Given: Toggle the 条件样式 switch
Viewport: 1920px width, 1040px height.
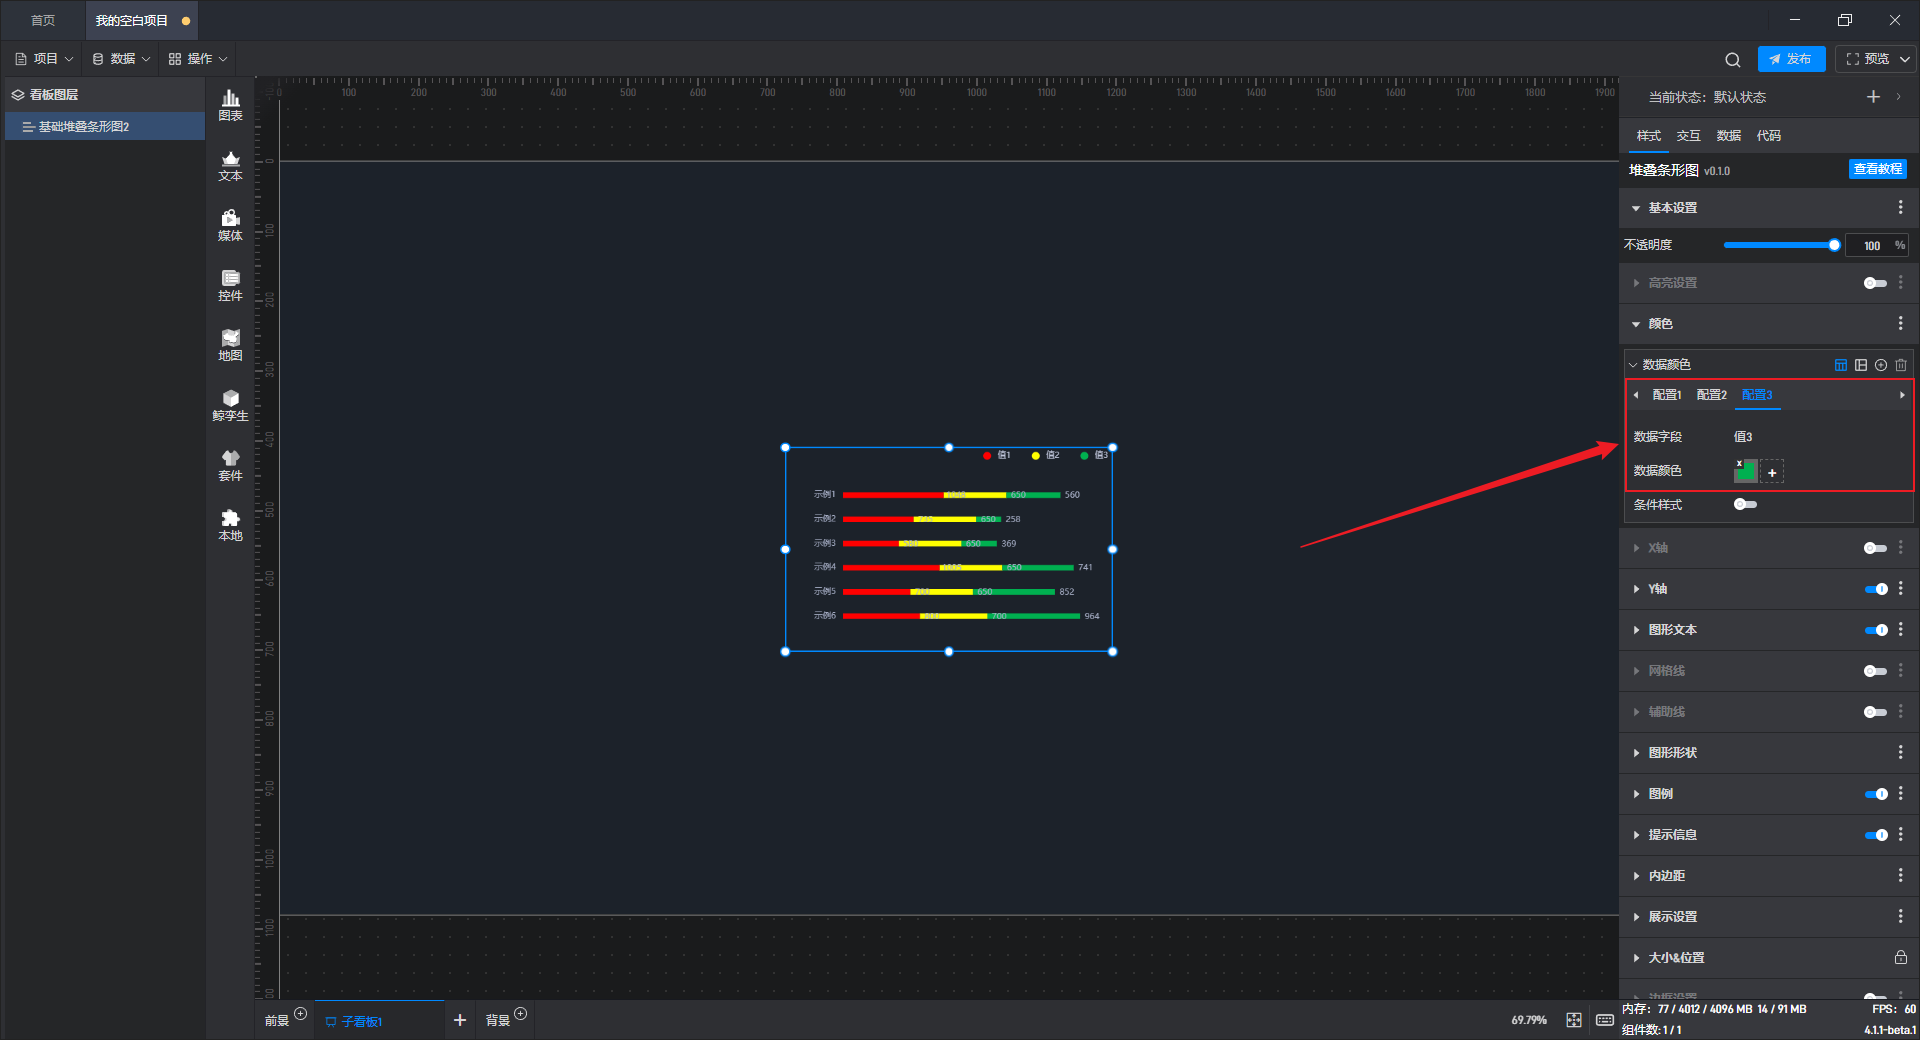Looking at the screenshot, I should [x=1745, y=504].
